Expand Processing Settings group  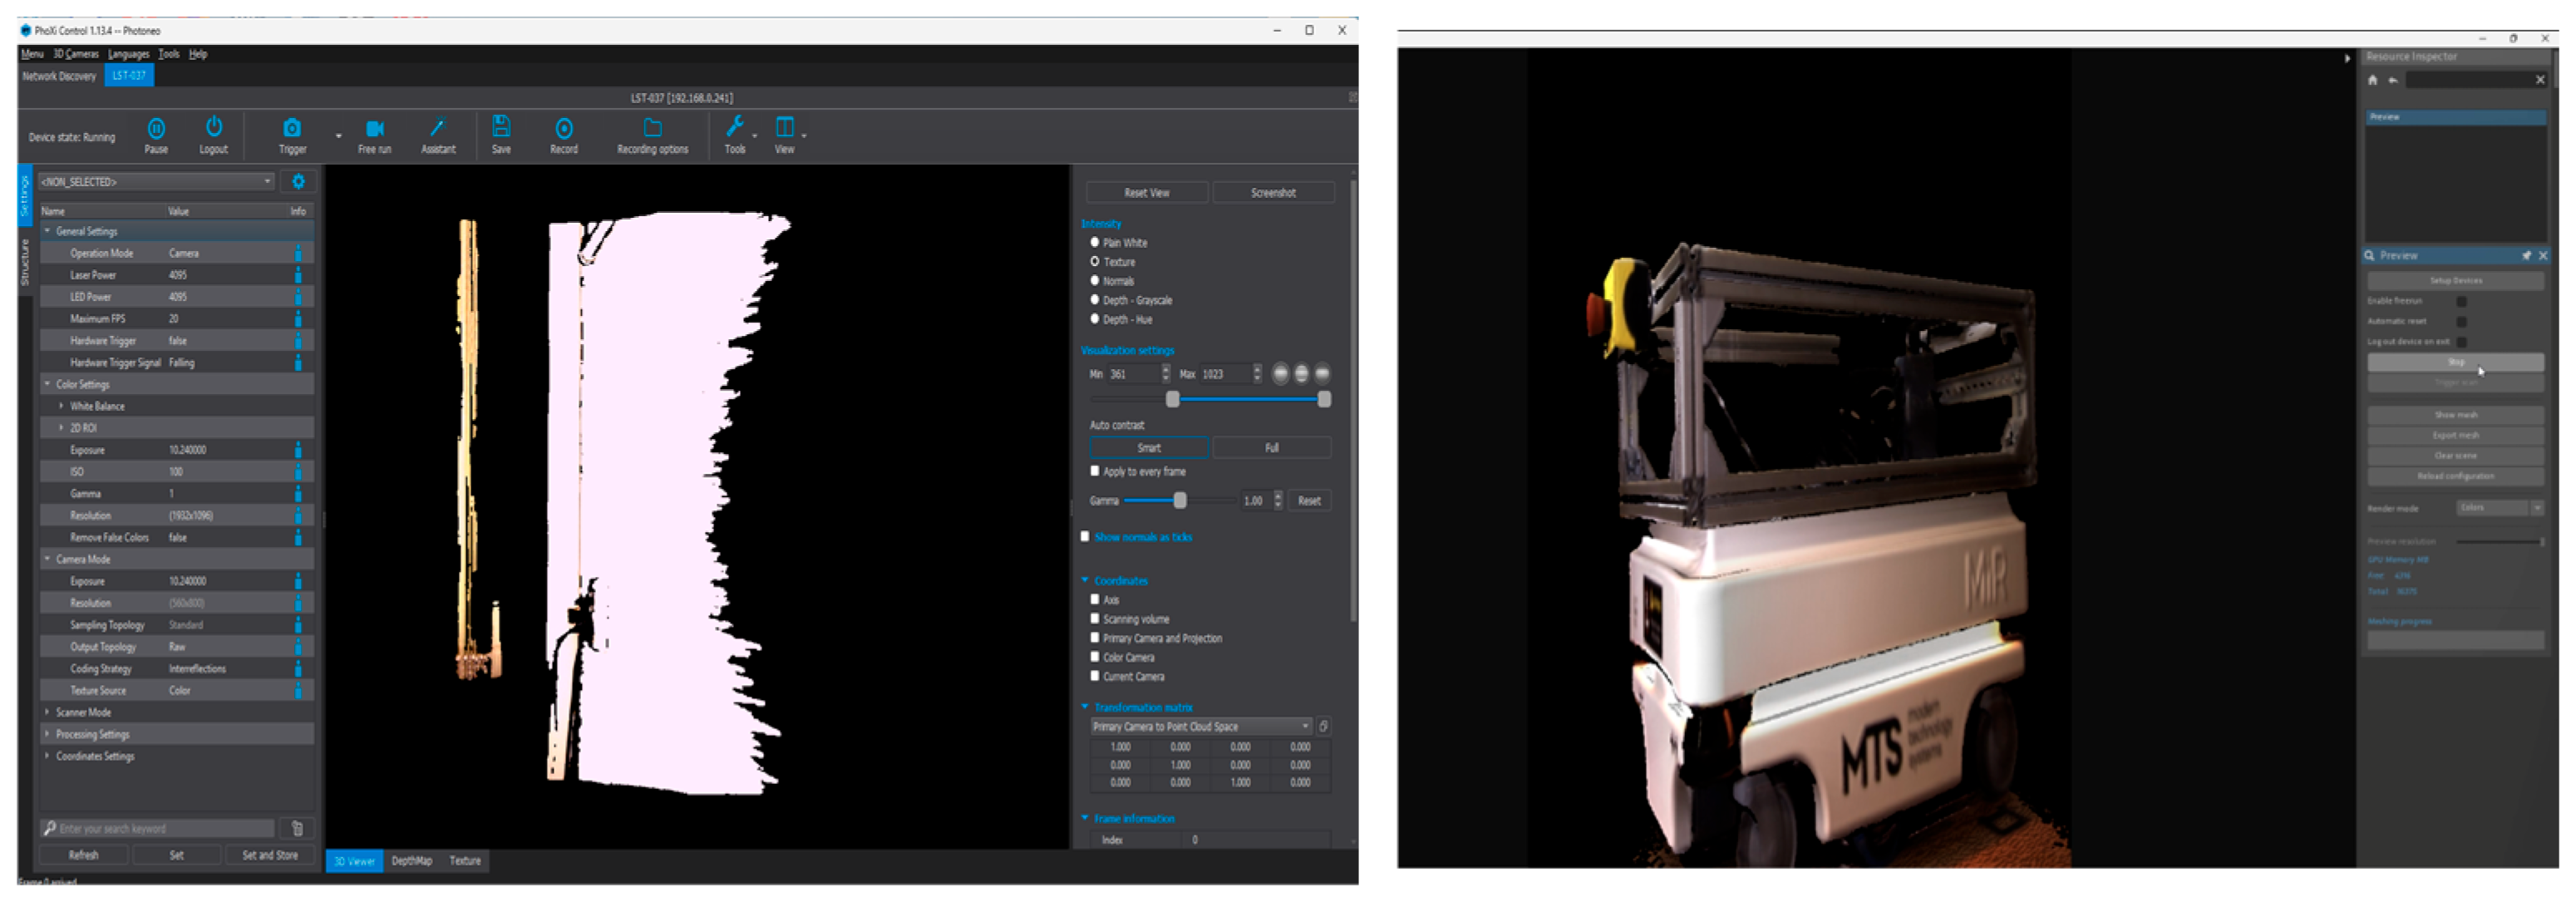point(47,734)
